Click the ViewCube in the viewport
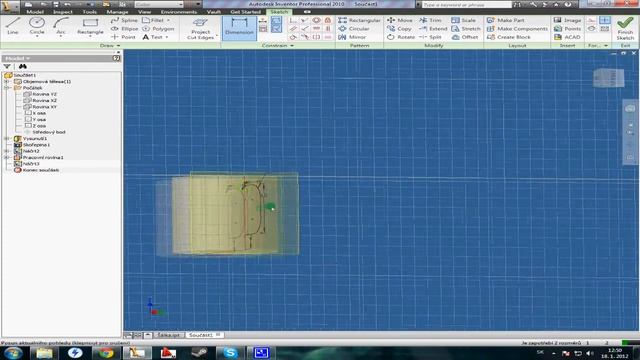 click(608, 78)
